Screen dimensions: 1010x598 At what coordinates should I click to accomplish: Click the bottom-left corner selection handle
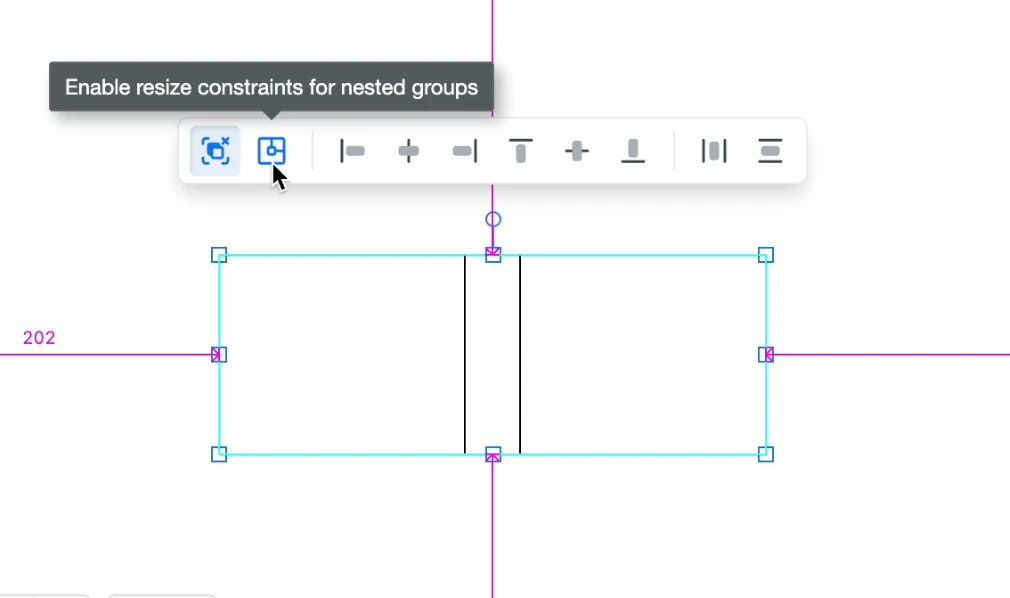coord(219,454)
